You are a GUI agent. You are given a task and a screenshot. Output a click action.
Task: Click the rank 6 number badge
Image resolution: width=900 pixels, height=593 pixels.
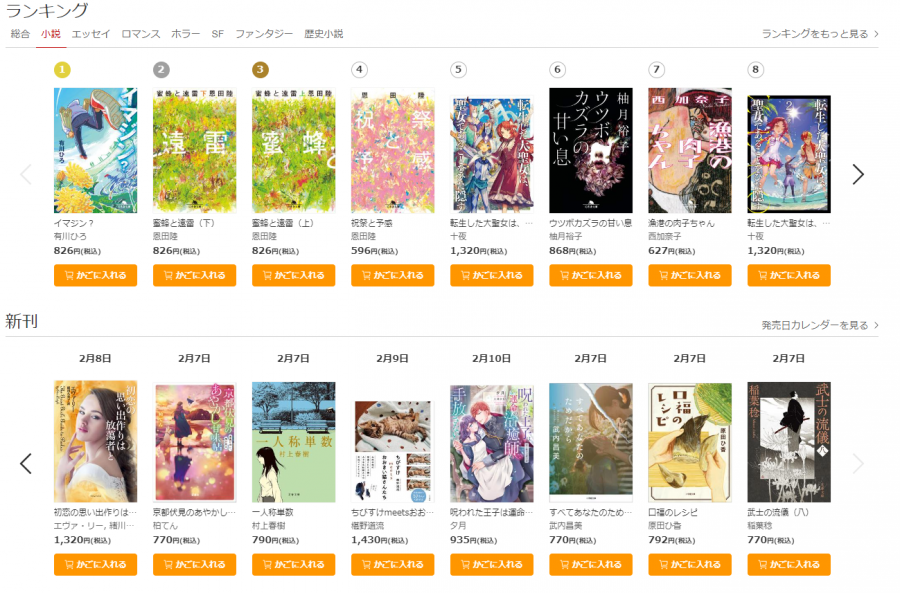click(x=557, y=70)
